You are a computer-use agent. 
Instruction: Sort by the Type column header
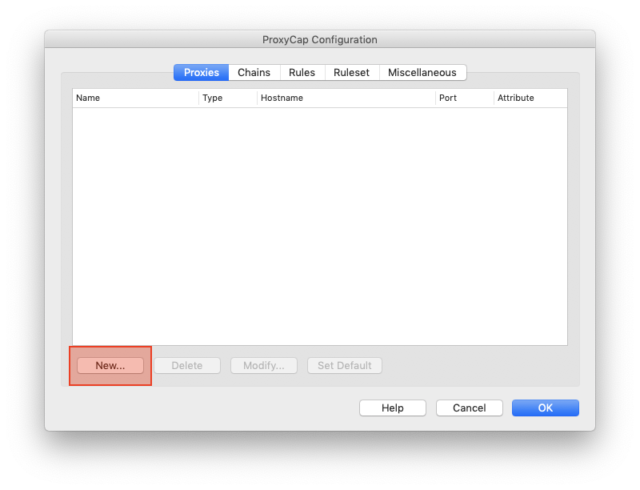228,98
